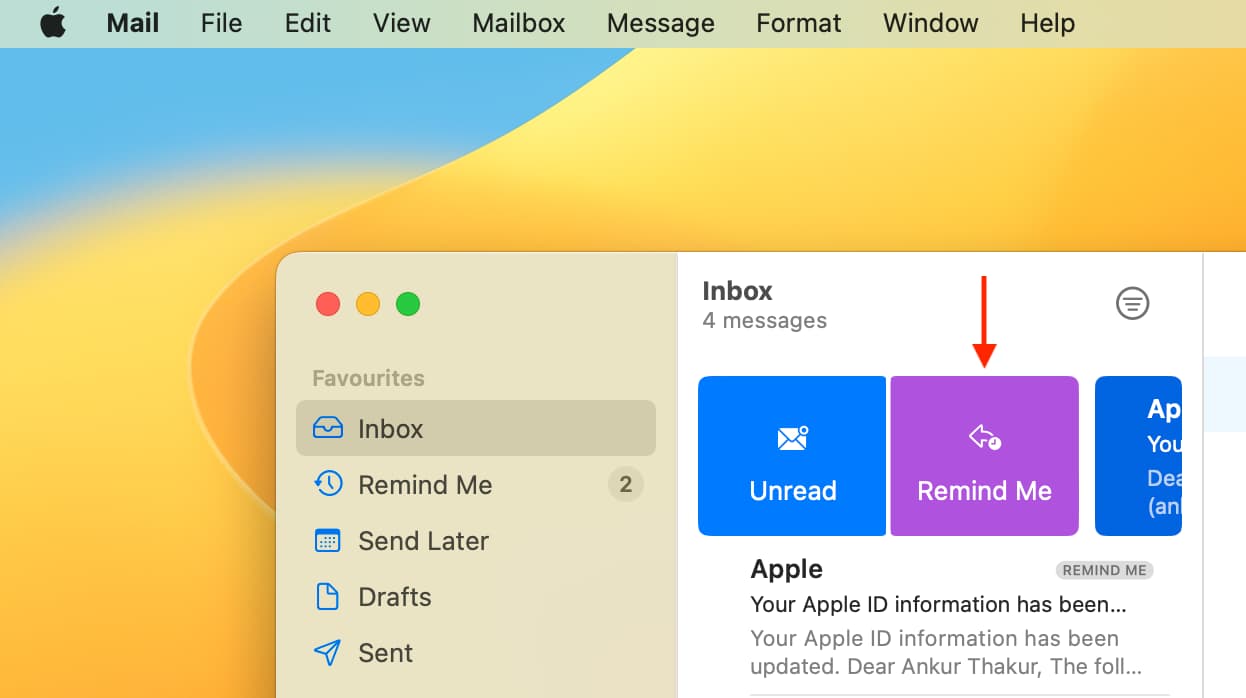Open the File menu
1246x698 pixels.
pos(221,23)
